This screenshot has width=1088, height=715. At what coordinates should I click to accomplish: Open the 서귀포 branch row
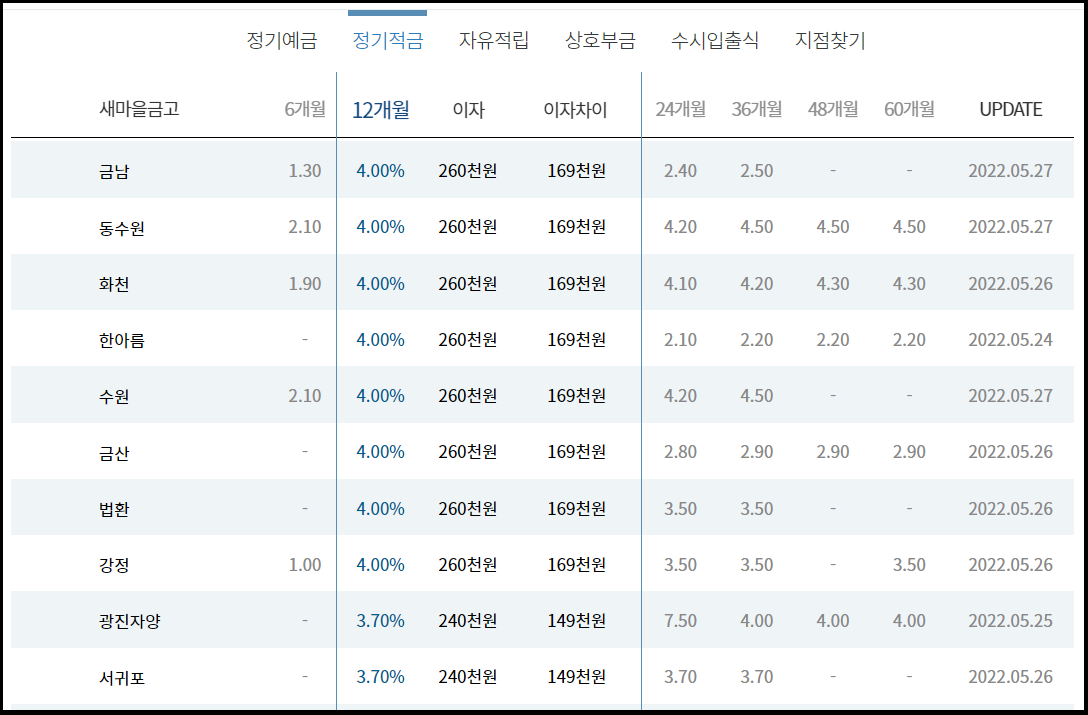(x=542, y=676)
